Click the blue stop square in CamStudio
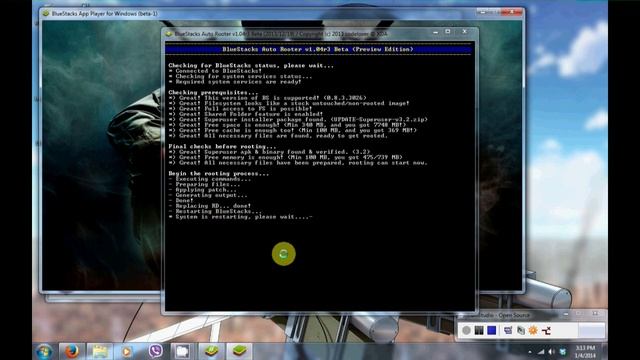The image size is (640, 360). tap(492, 330)
